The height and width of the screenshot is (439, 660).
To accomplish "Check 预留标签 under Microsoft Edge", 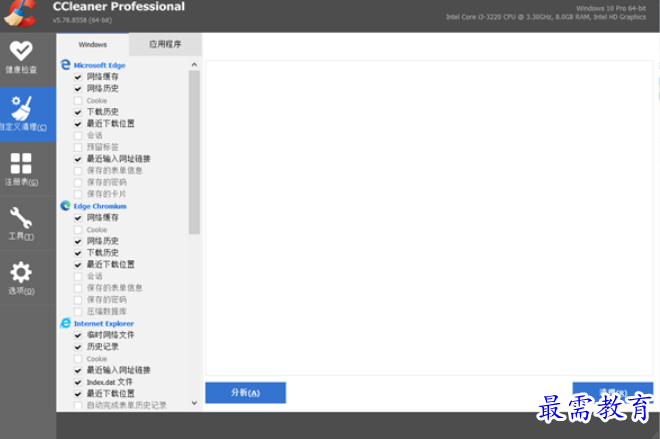I will 78,147.
